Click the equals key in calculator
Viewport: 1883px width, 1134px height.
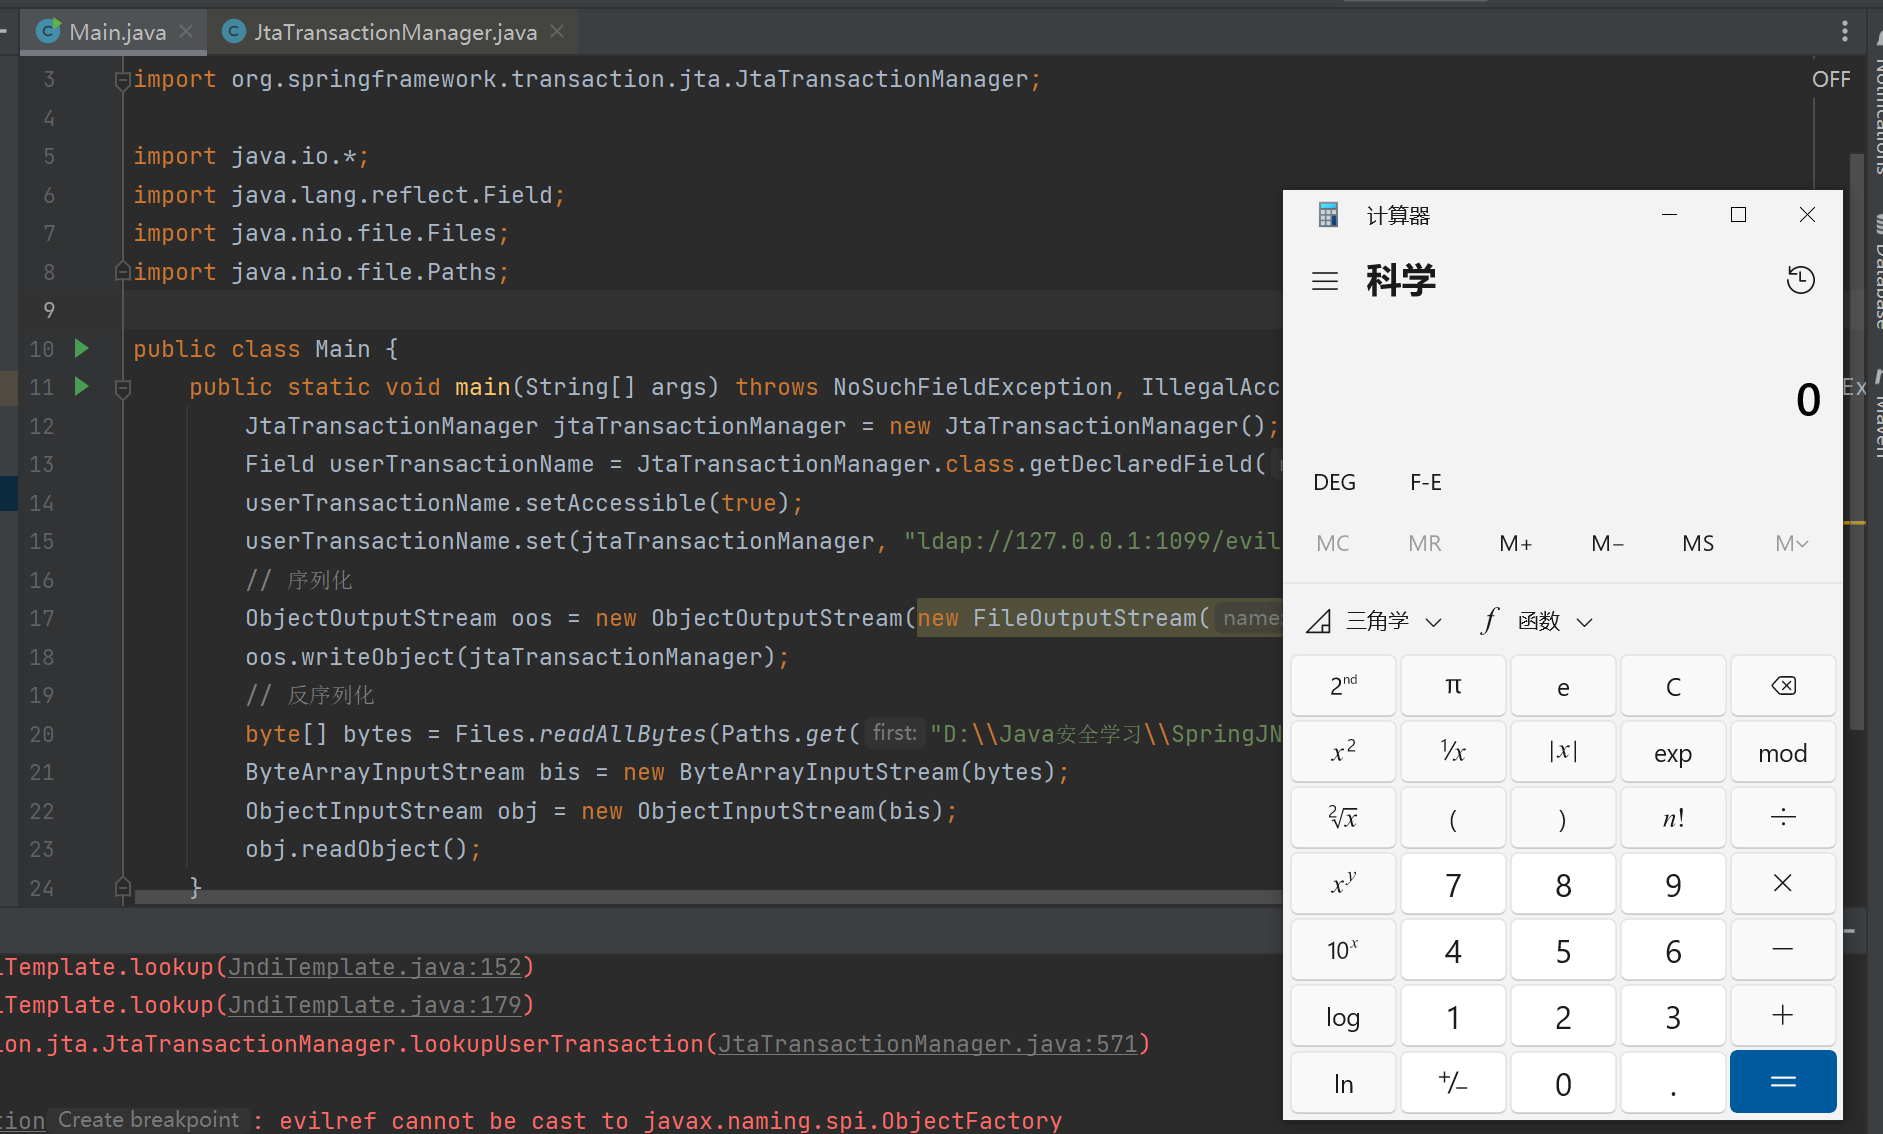point(1783,1082)
